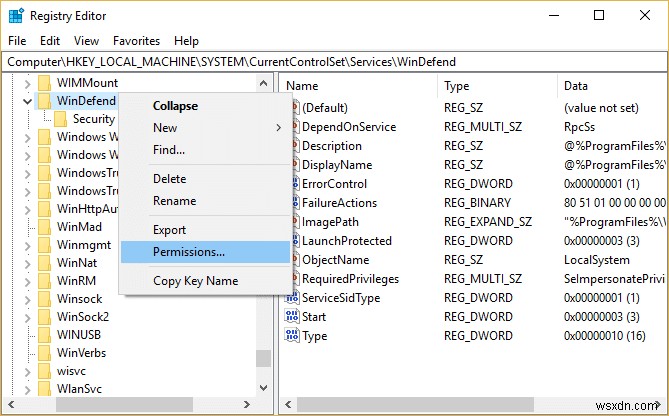Click the WinDefend folder icon
Viewport: 669px width, 416px height.
(x=44, y=101)
